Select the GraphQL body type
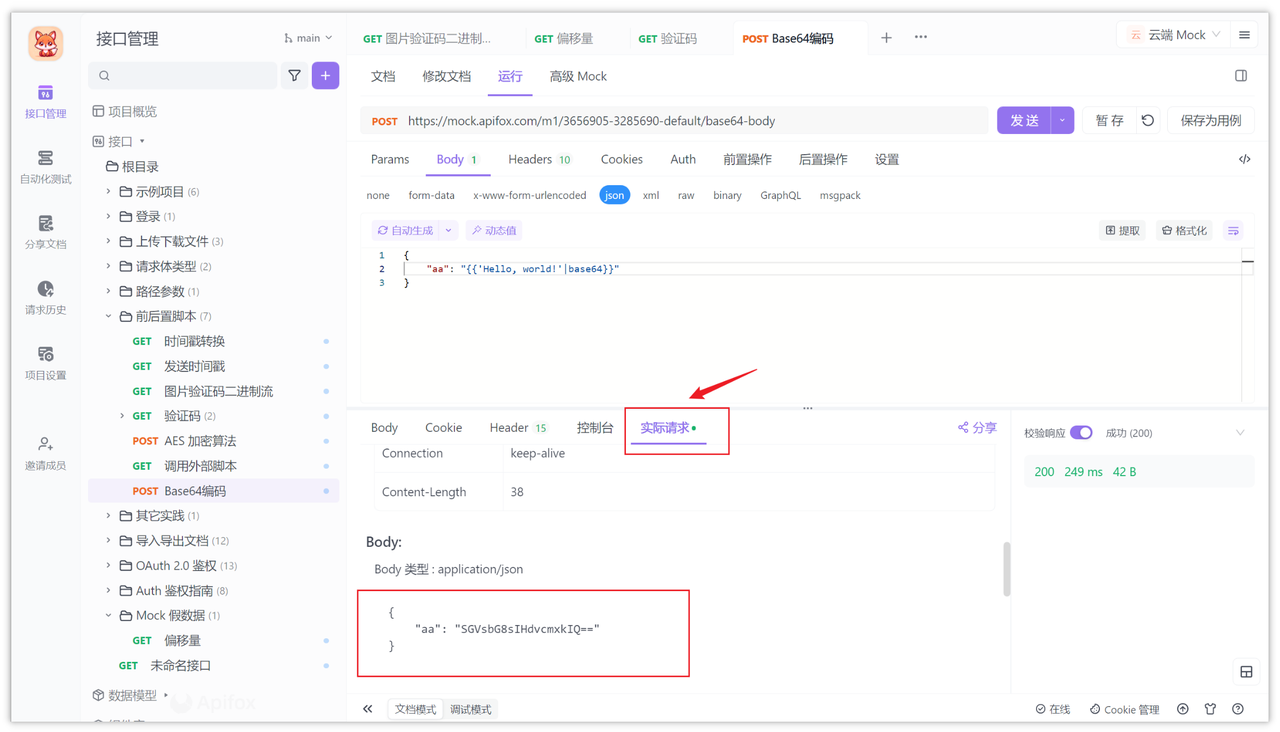This screenshot has height=732, width=1280. pyautogui.click(x=780, y=196)
